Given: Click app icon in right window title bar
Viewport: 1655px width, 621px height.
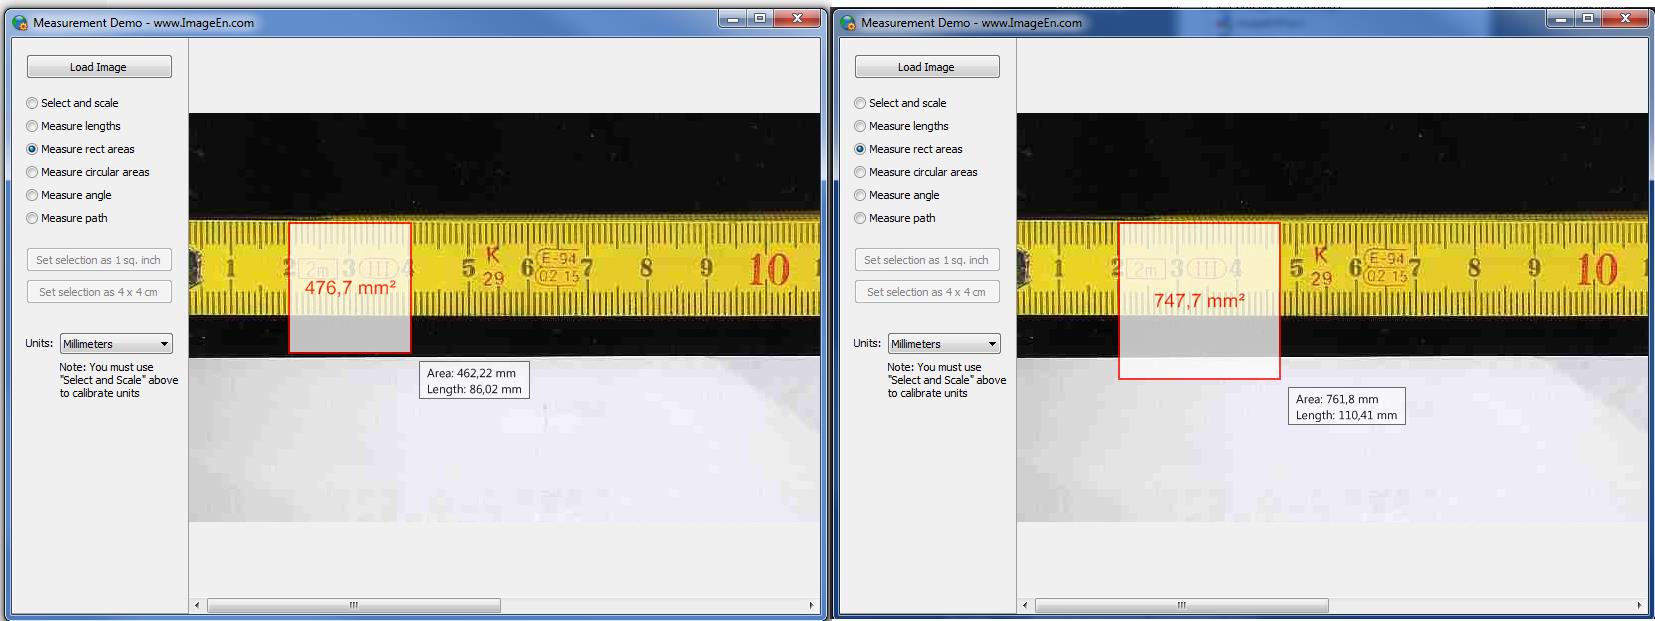Looking at the screenshot, I should click(848, 22).
